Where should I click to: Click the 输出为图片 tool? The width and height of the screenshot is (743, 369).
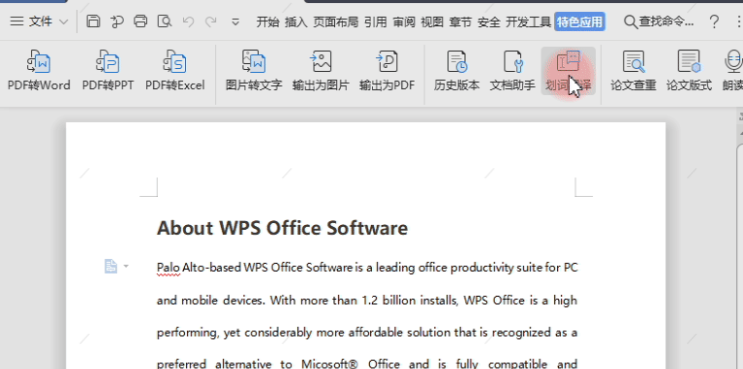click(x=321, y=70)
